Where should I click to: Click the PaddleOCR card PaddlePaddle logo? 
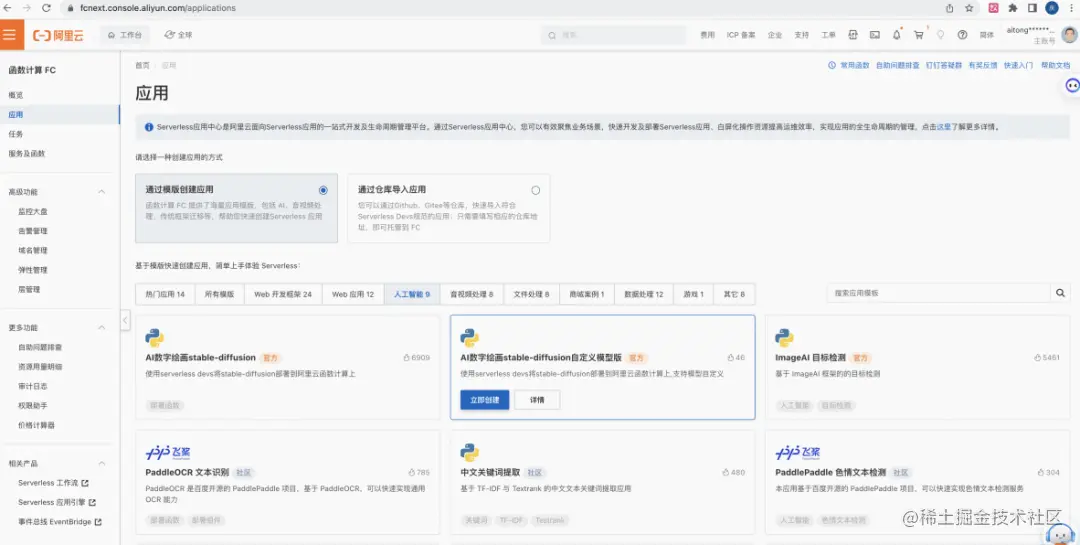(167, 453)
